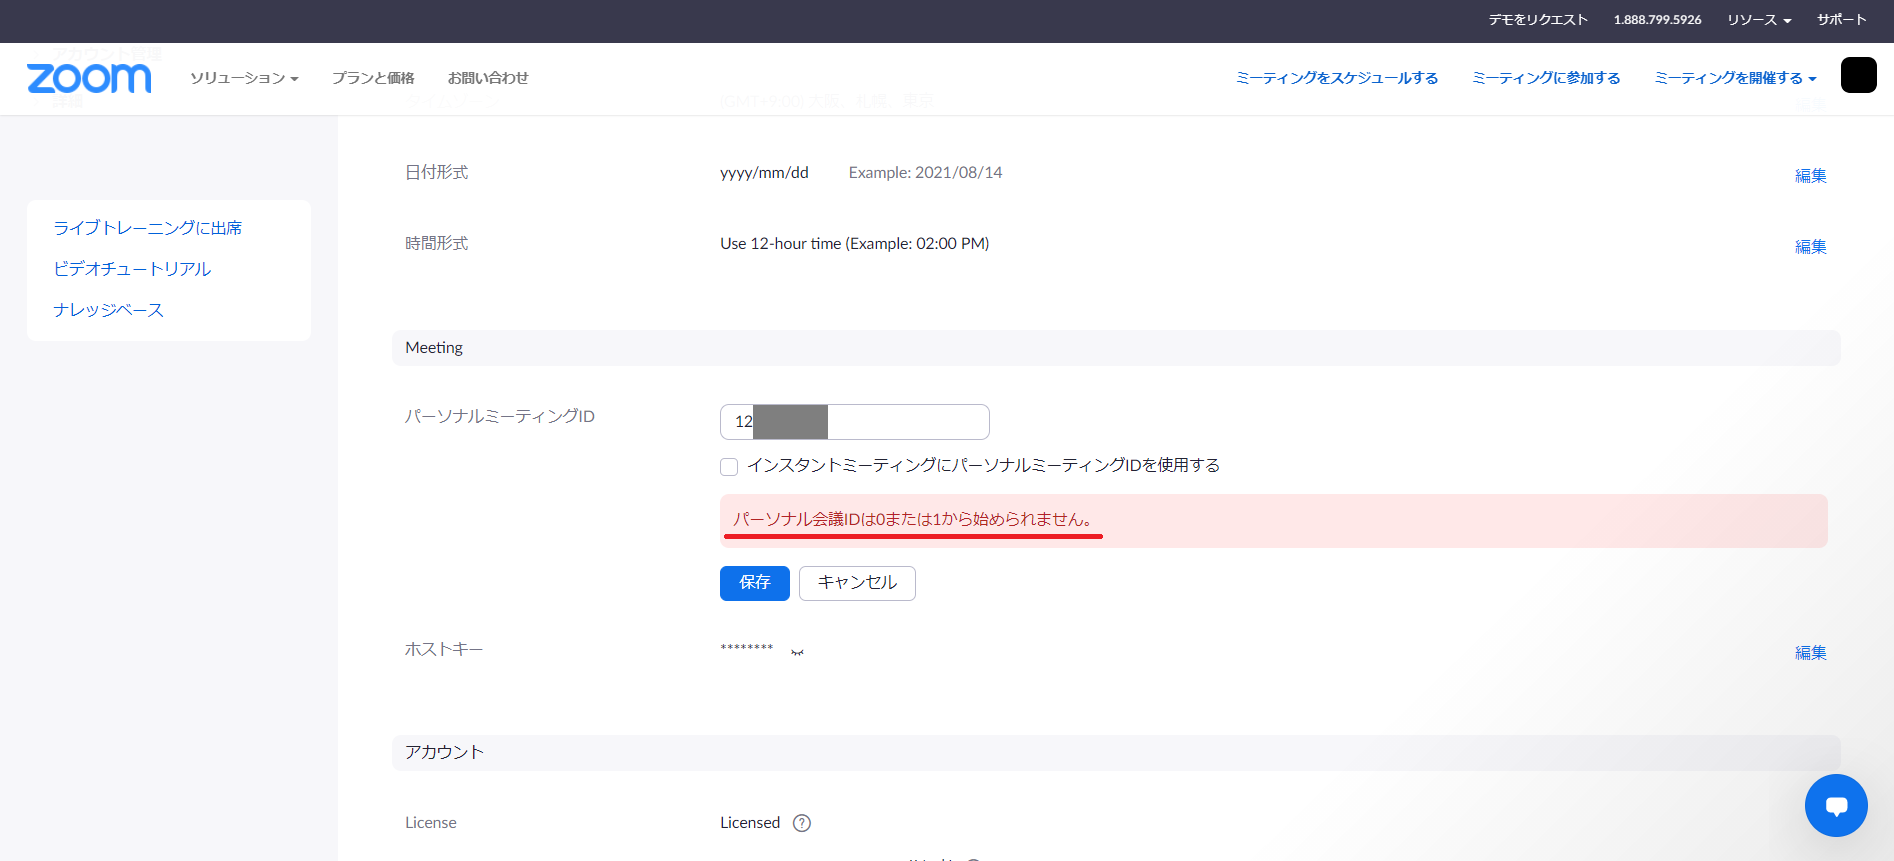Click the License help question mark icon
Image resolution: width=1894 pixels, height=861 pixels.
pyautogui.click(x=801, y=823)
